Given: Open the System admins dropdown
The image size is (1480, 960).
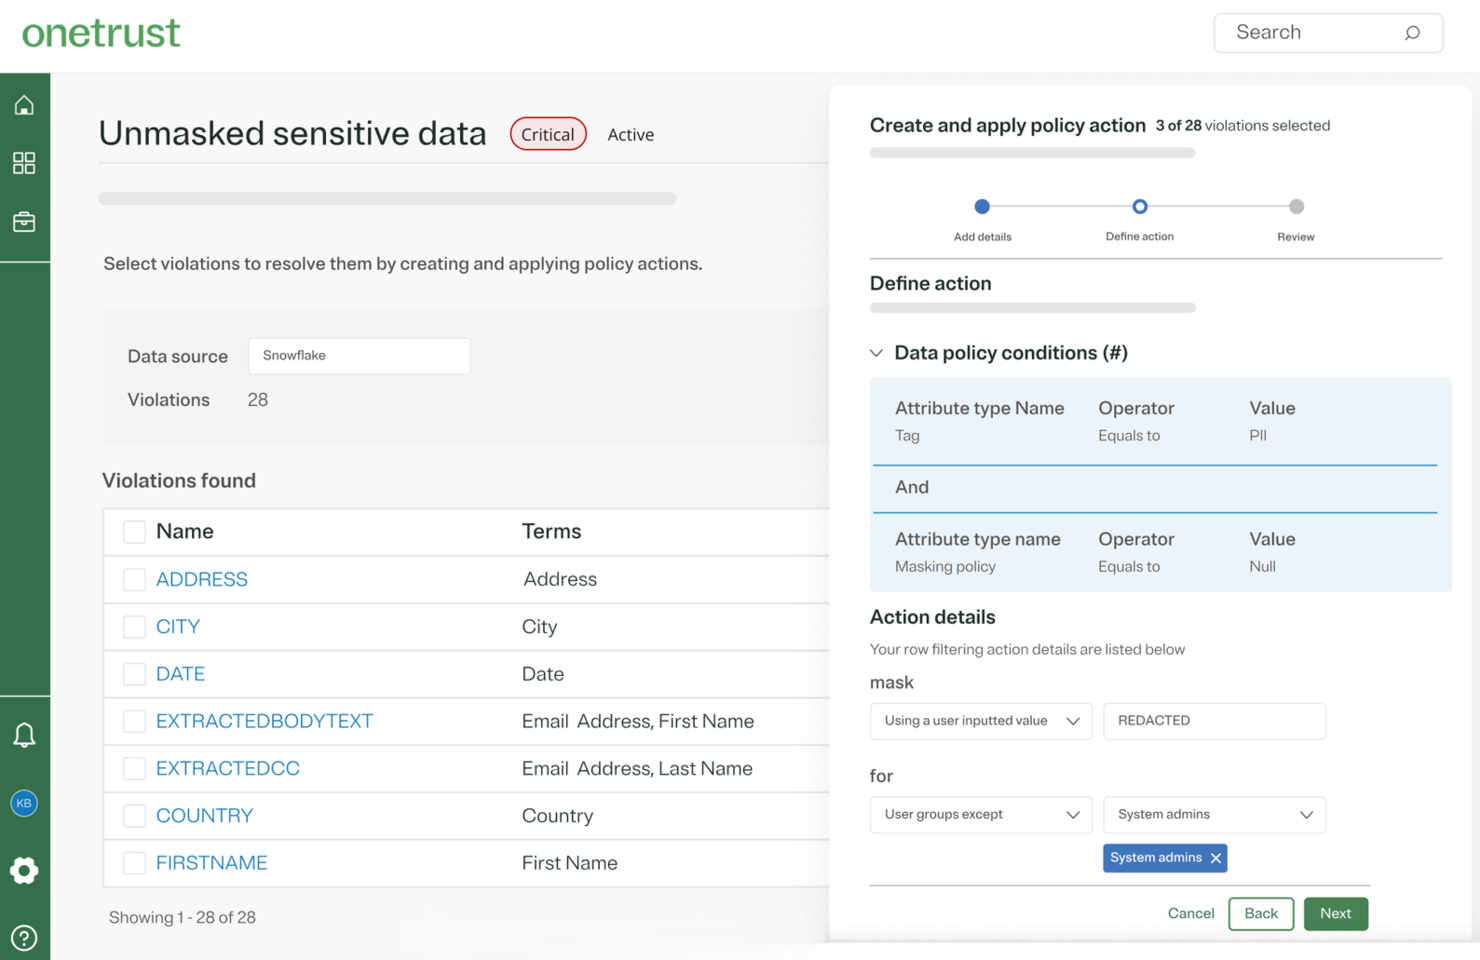Looking at the screenshot, I should (1214, 815).
